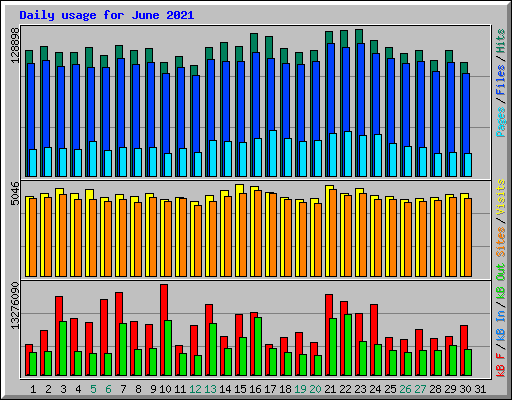Screen dimensions: 512x400
Task: Select the orange sites bar for day 30
Action: [468, 238]
